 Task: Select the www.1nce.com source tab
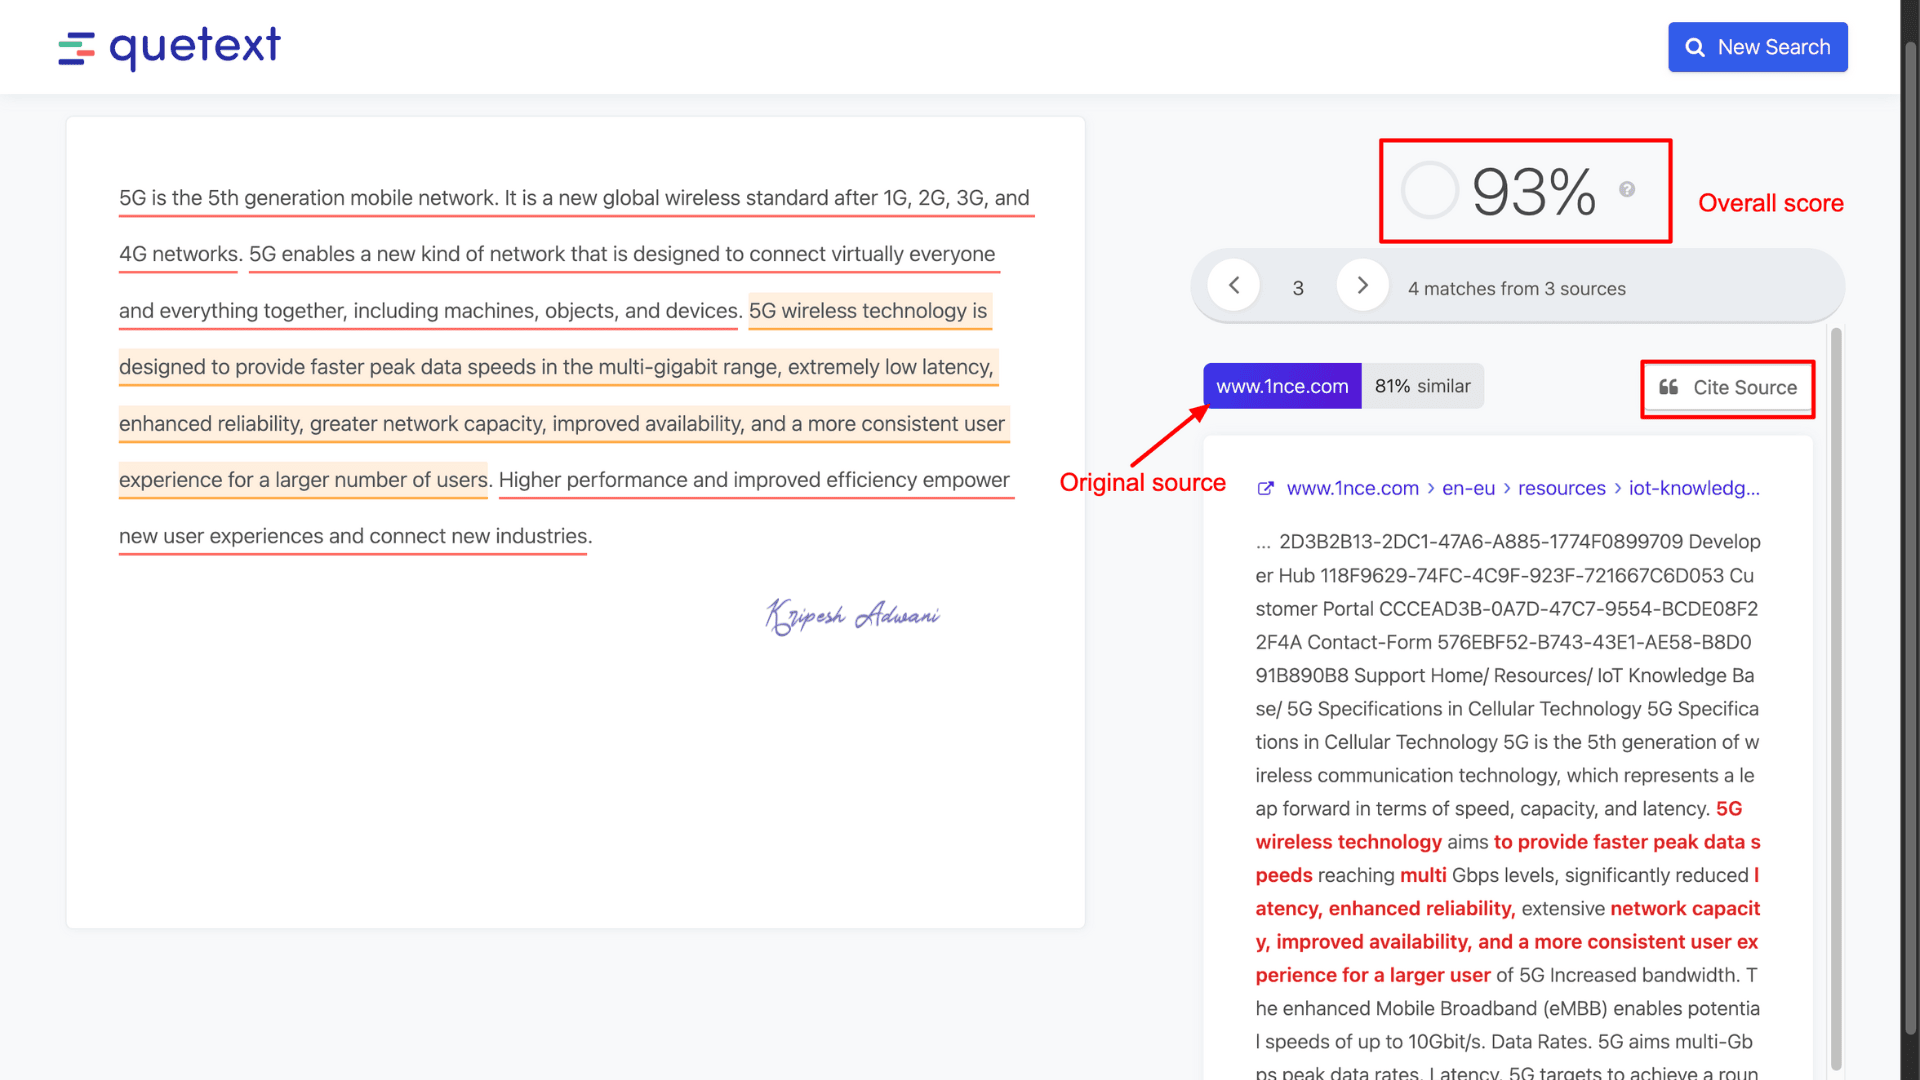point(1282,386)
